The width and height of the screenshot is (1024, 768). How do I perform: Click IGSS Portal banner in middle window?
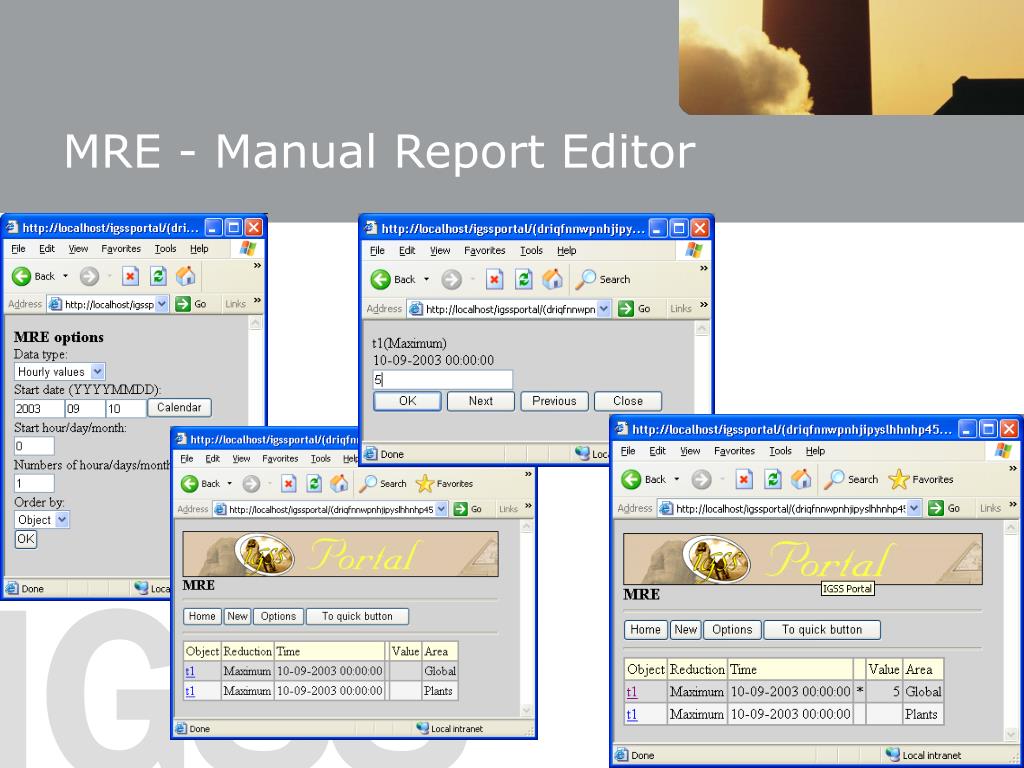pyautogui.click(x=340, y=554)
